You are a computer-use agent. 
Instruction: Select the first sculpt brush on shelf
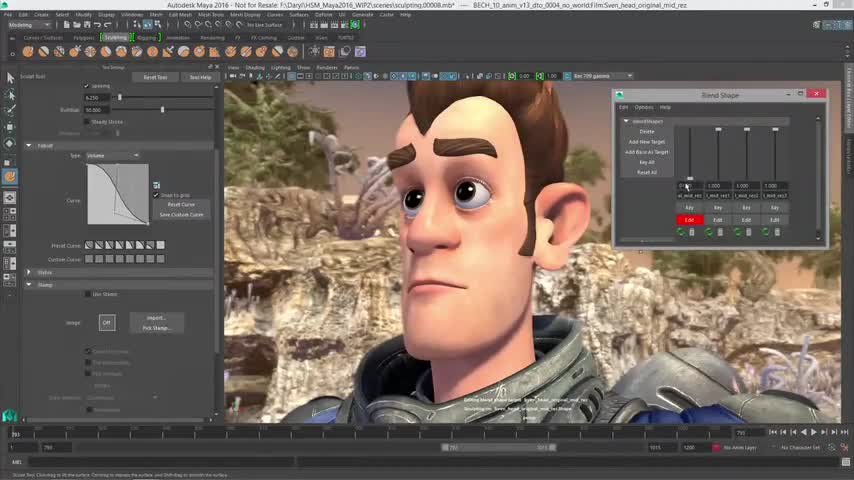[28, 52]
